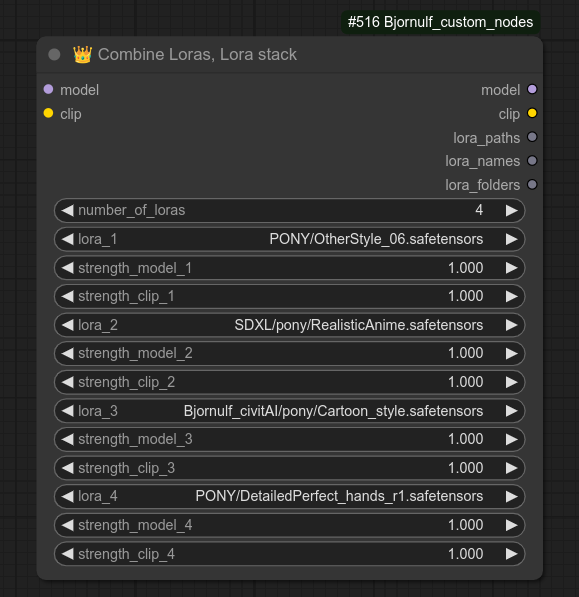This screenshot has height=597, width=579.
Task: Select next lora_2 with right arrow
Action: pos(512,325)
